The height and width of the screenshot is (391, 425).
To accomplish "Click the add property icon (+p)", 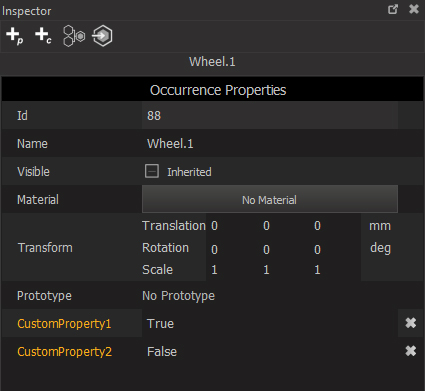I will click(x=15, y=36).
